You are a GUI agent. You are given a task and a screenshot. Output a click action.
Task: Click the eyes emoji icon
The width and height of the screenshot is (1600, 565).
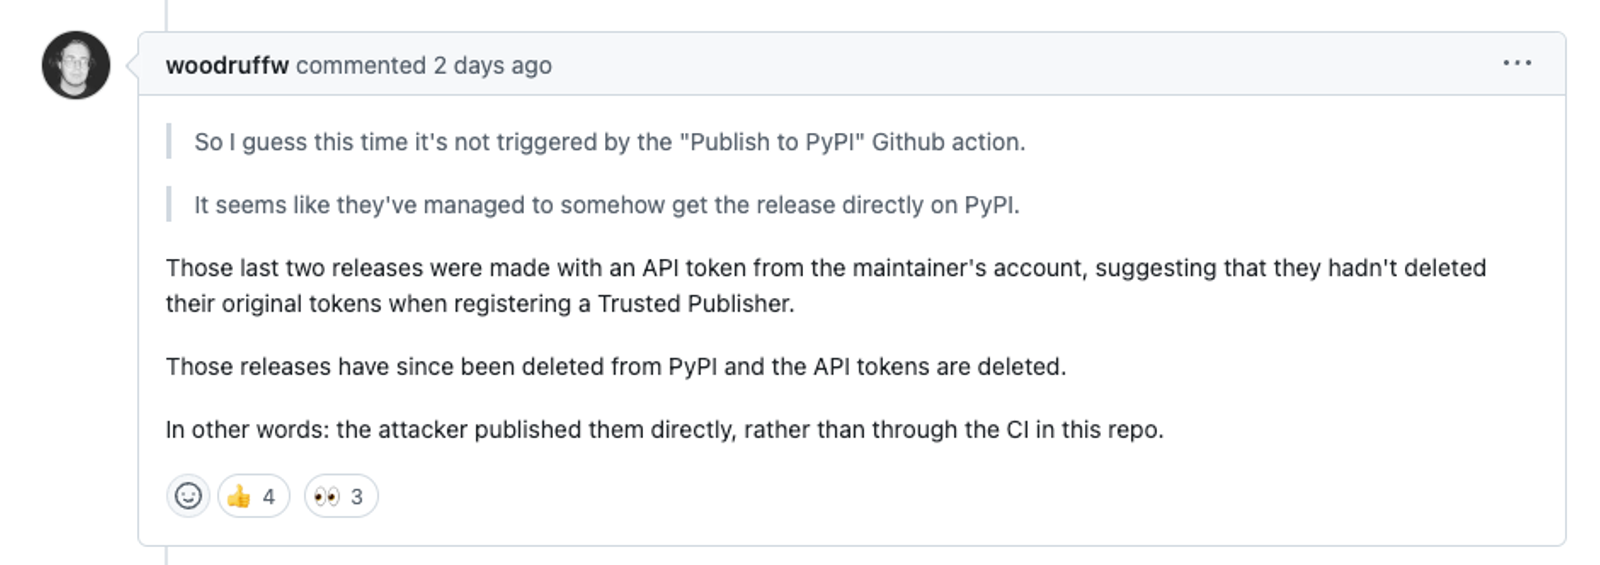(x=327, y=496)
